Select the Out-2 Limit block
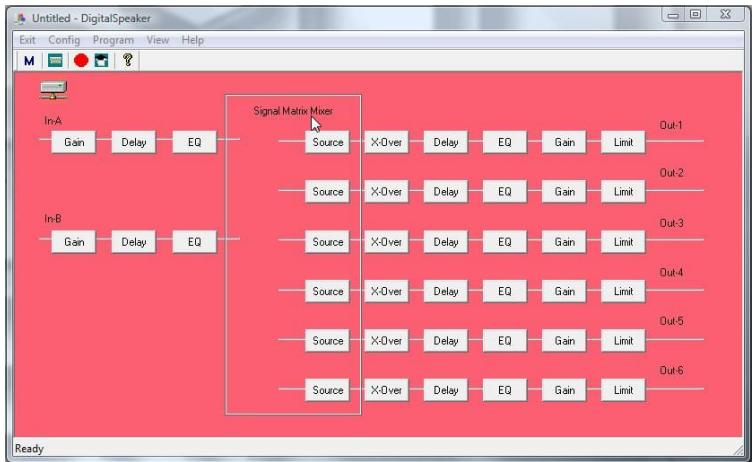The height and width of the screenshot is (462, 753). coord(623,192)
